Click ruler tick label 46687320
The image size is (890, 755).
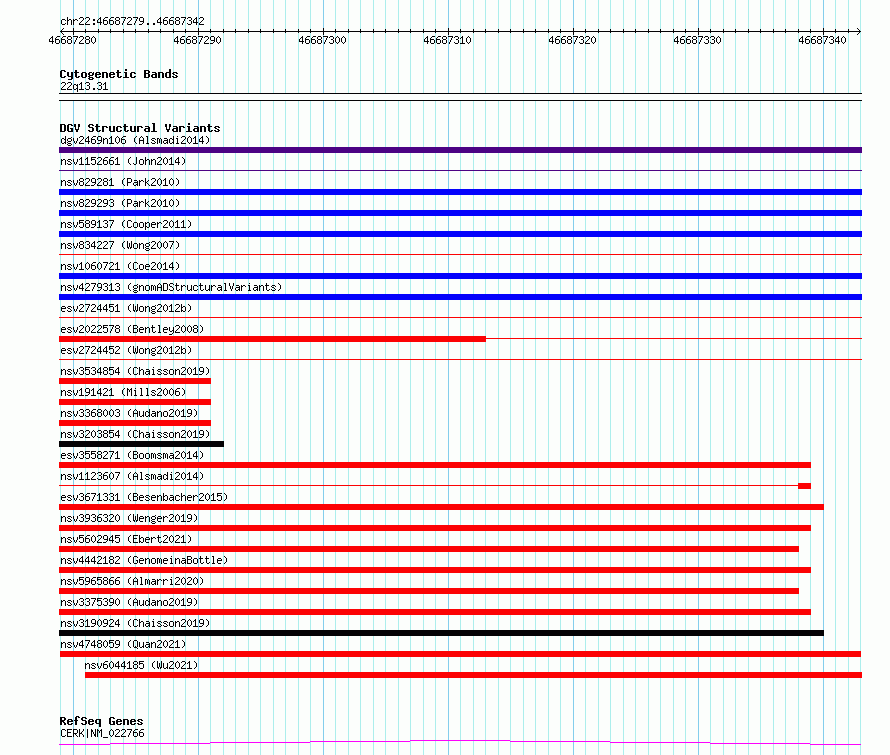572,40
